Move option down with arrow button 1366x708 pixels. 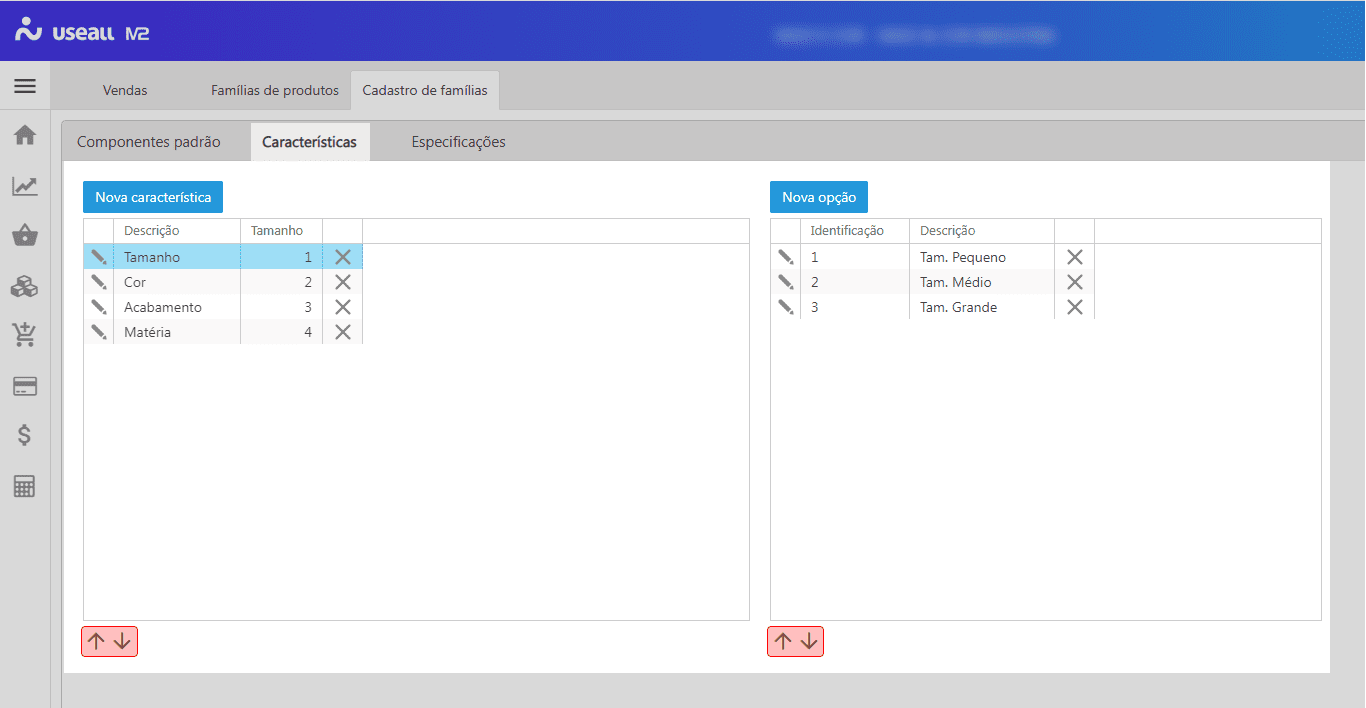pyautogui.click(x=809, y=642)
